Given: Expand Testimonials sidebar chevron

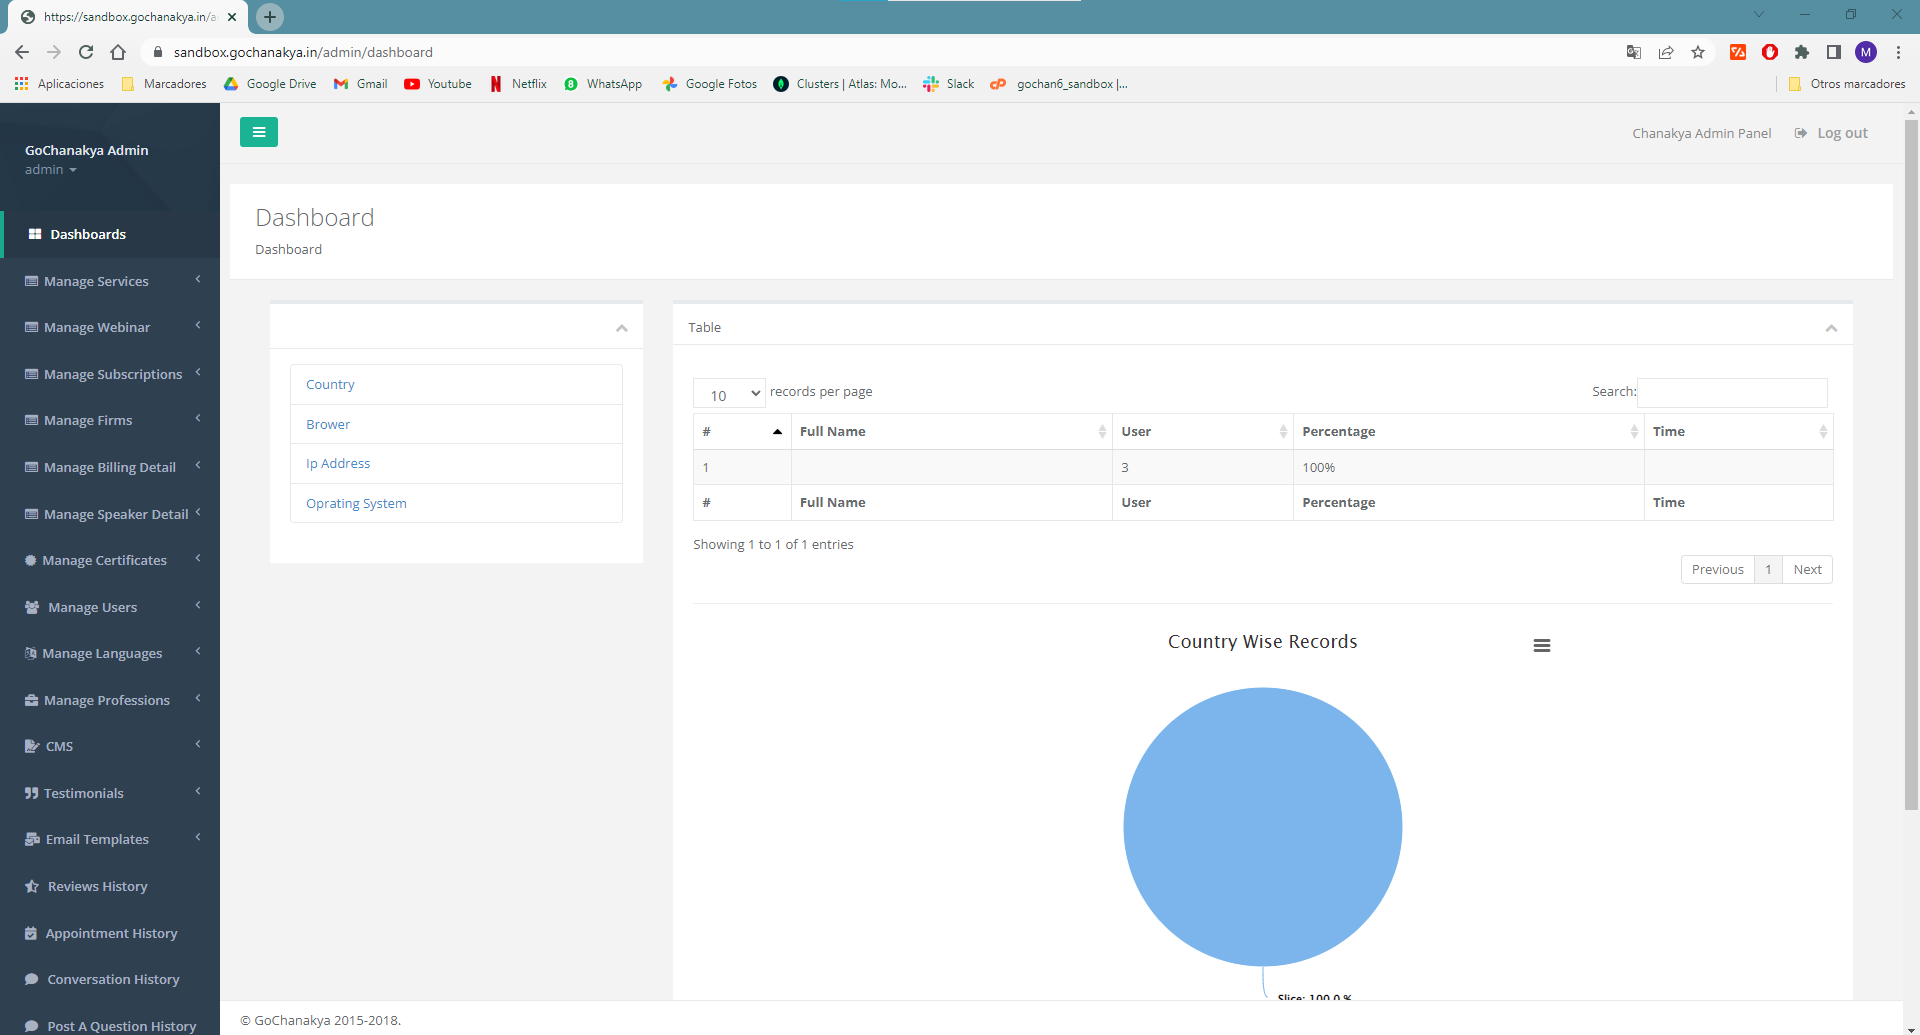Looking at the screenshot, I should (x=198, y=792).
